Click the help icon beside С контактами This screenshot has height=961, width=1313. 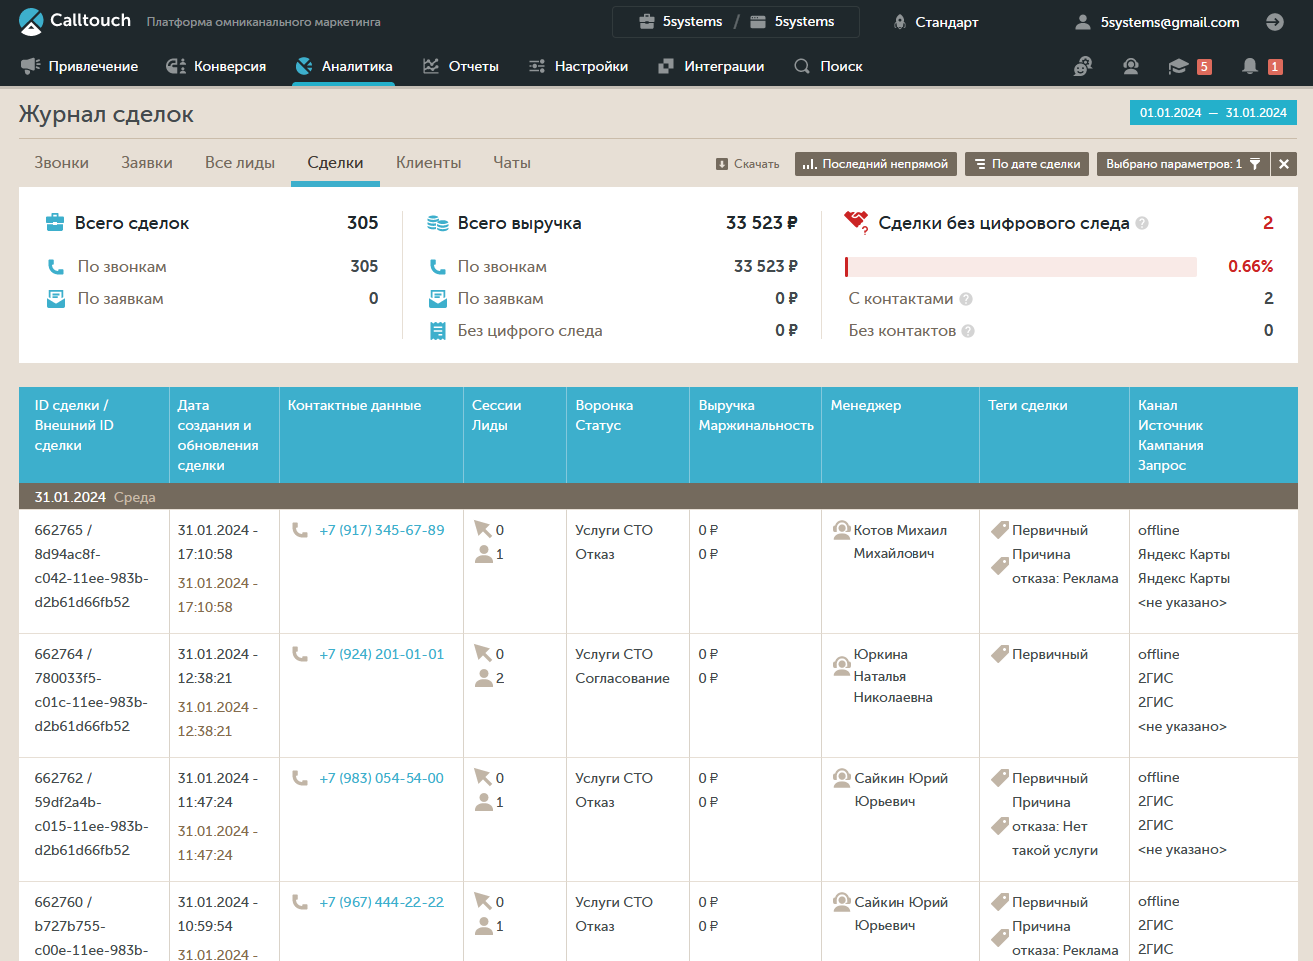click(966, 299)
